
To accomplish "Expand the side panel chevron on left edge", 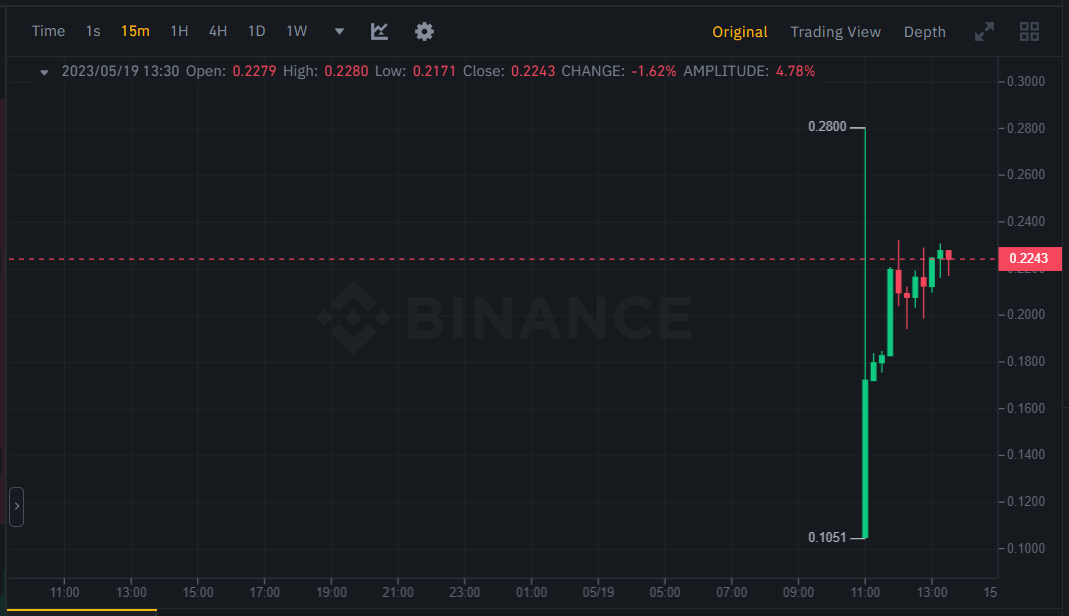I will click(16, 506).
